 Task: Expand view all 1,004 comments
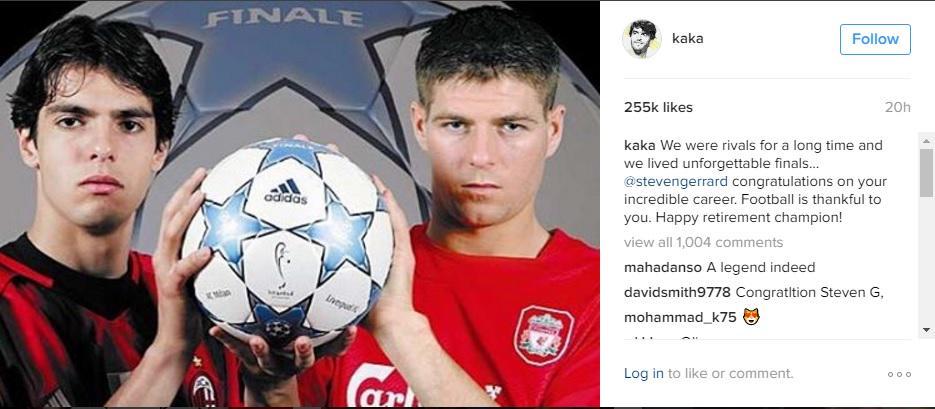coord(703,243)
